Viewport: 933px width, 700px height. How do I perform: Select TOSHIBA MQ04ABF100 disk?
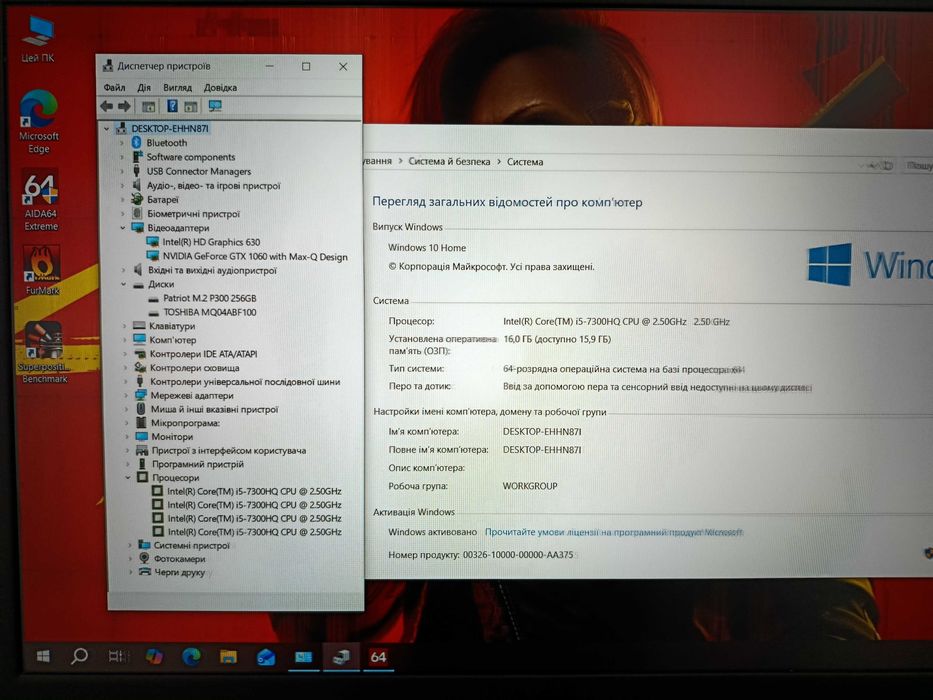(209, 312)
